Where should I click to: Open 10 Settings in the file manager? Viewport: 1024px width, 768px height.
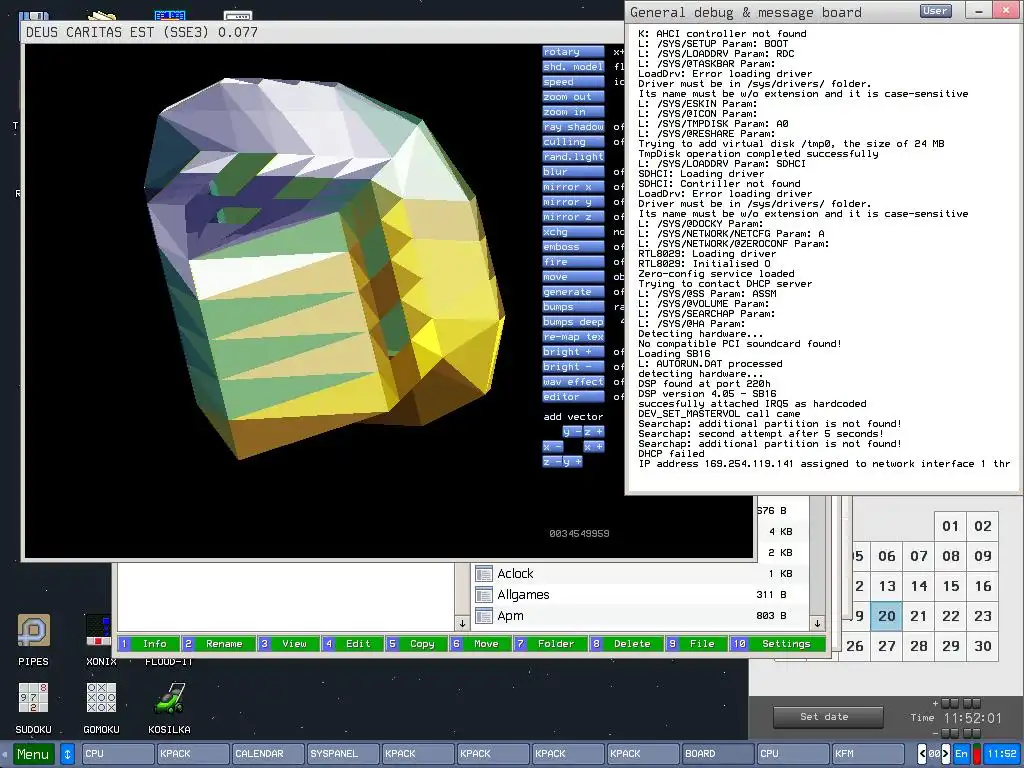[x=778, y=644]
